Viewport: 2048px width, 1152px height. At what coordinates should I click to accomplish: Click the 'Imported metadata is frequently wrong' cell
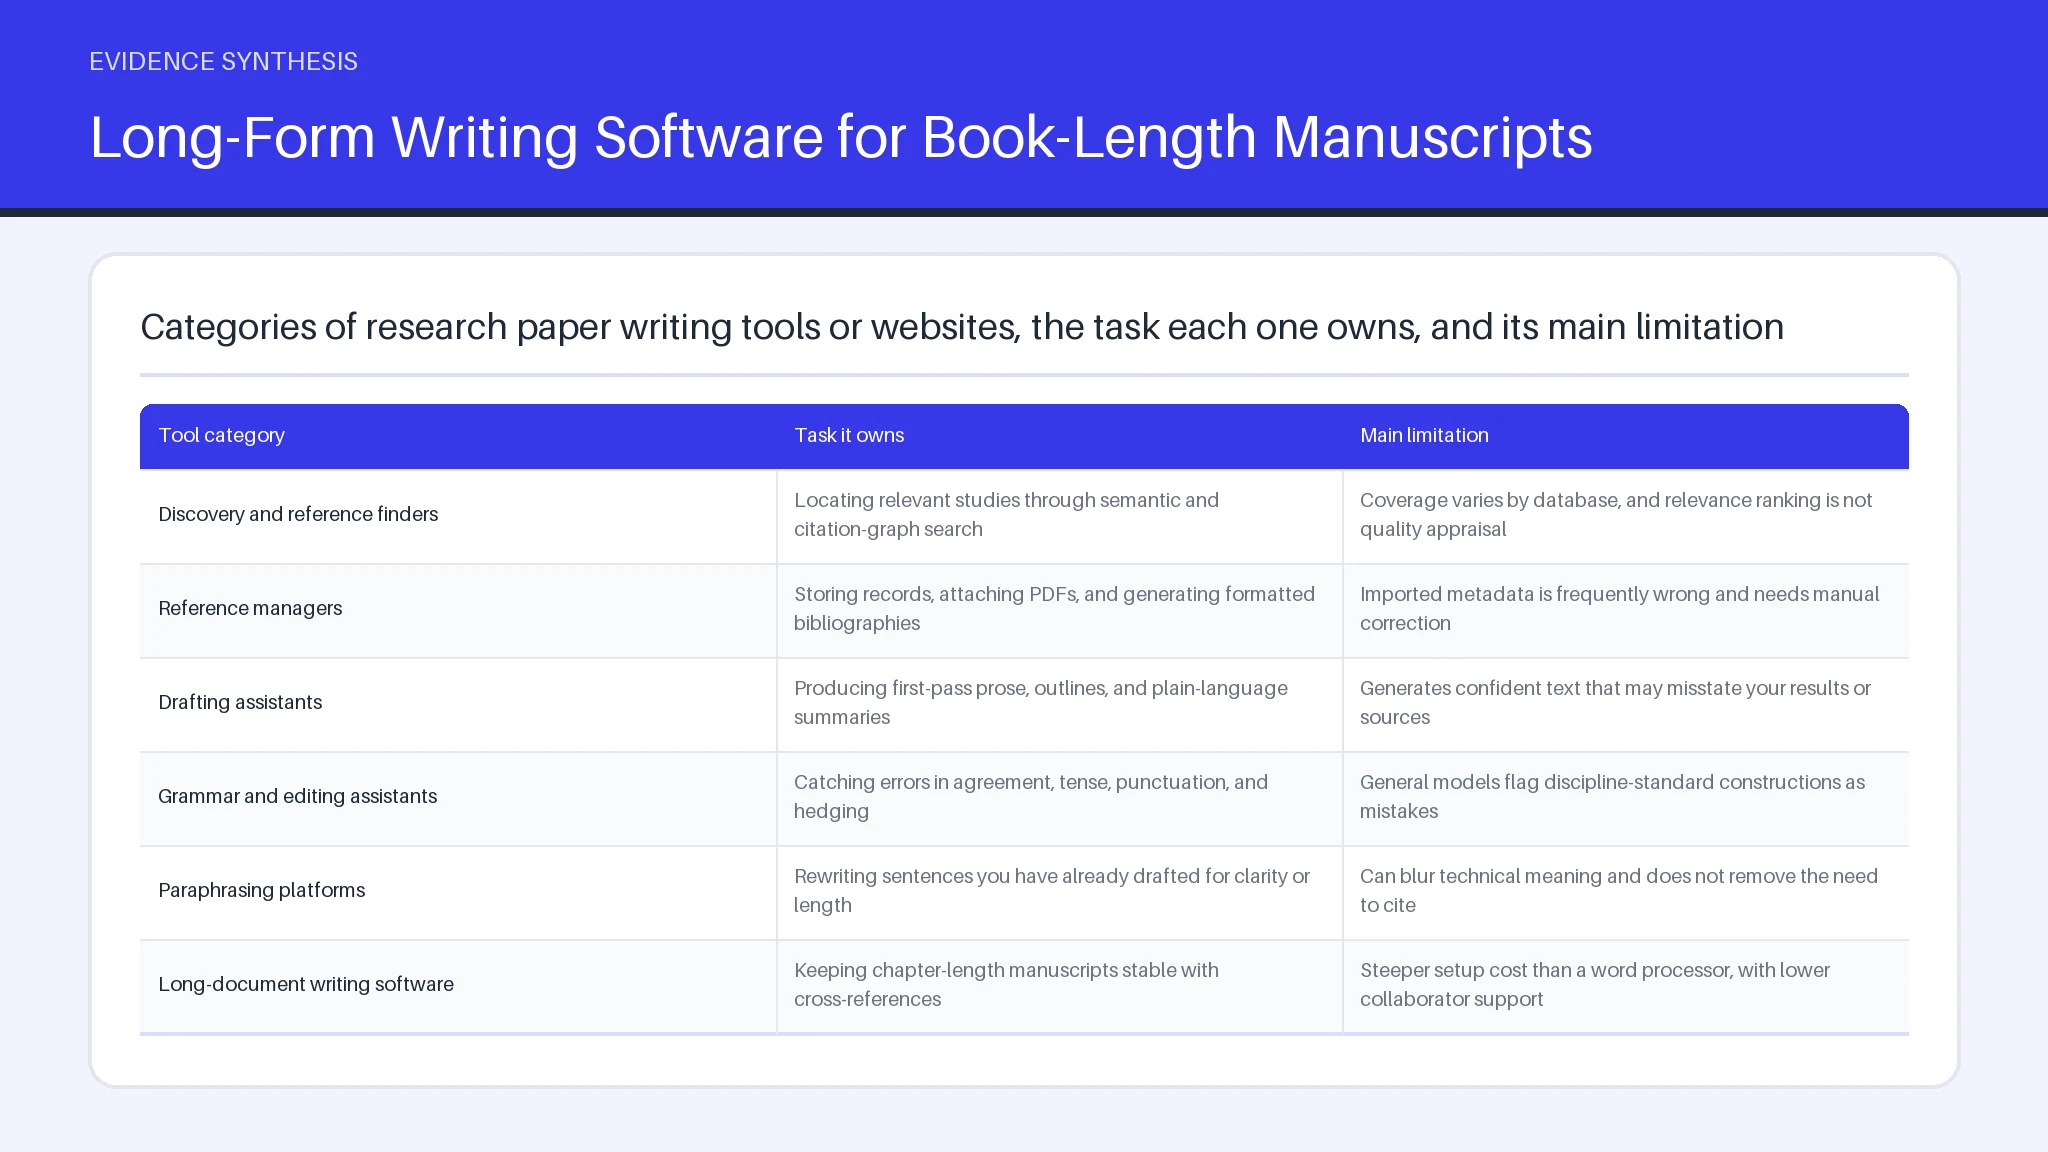1625,610
